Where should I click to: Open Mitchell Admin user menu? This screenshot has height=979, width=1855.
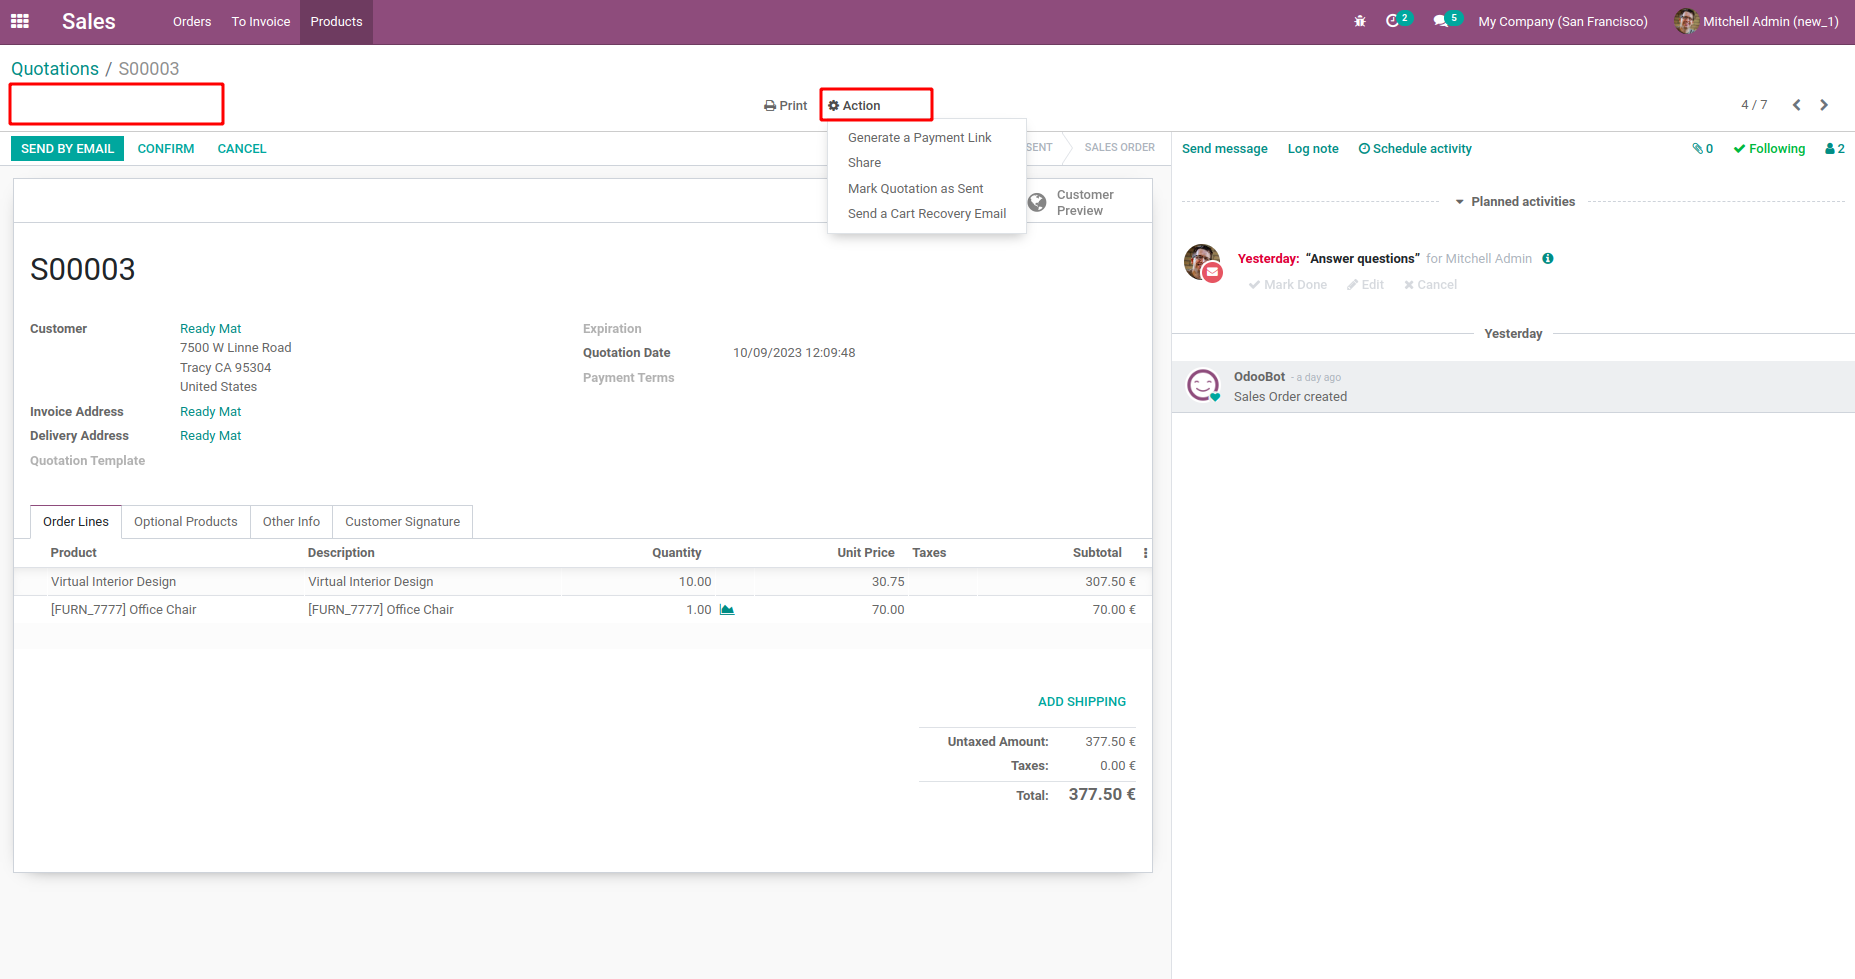pyautogui.click(x=1756, y=21)
